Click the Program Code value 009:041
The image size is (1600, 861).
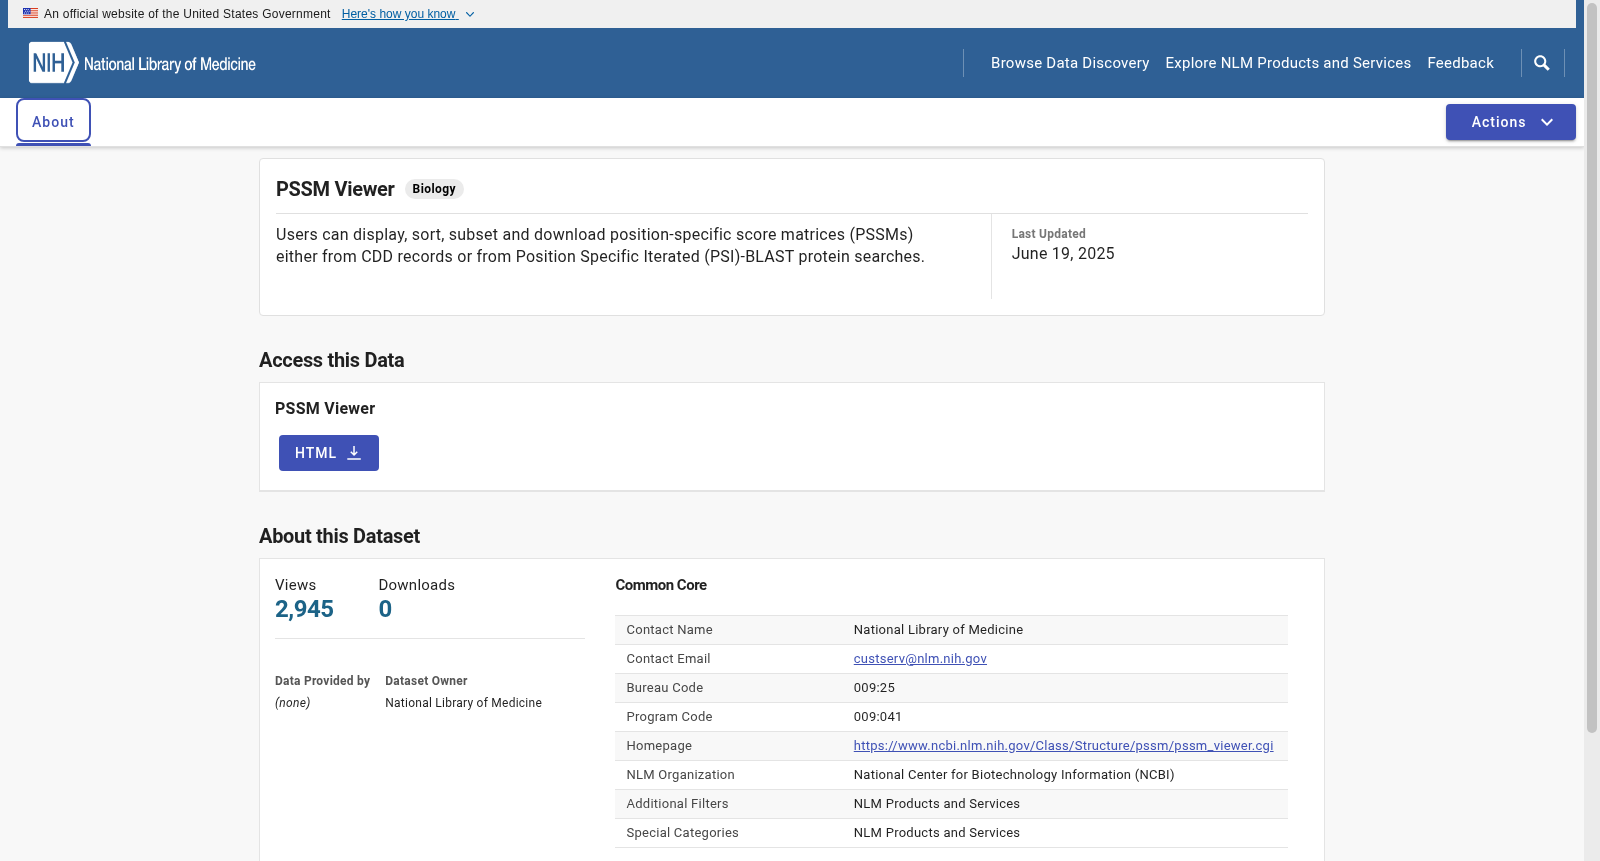point(877,717)
